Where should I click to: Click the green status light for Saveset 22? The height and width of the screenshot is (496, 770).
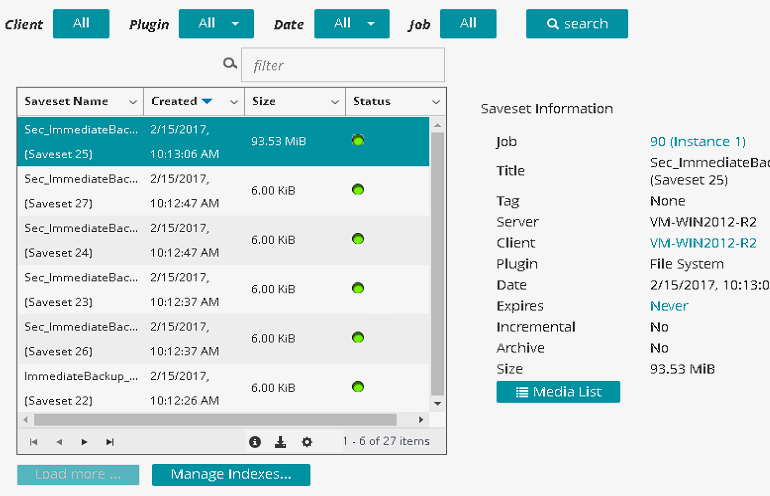(358, 387)
